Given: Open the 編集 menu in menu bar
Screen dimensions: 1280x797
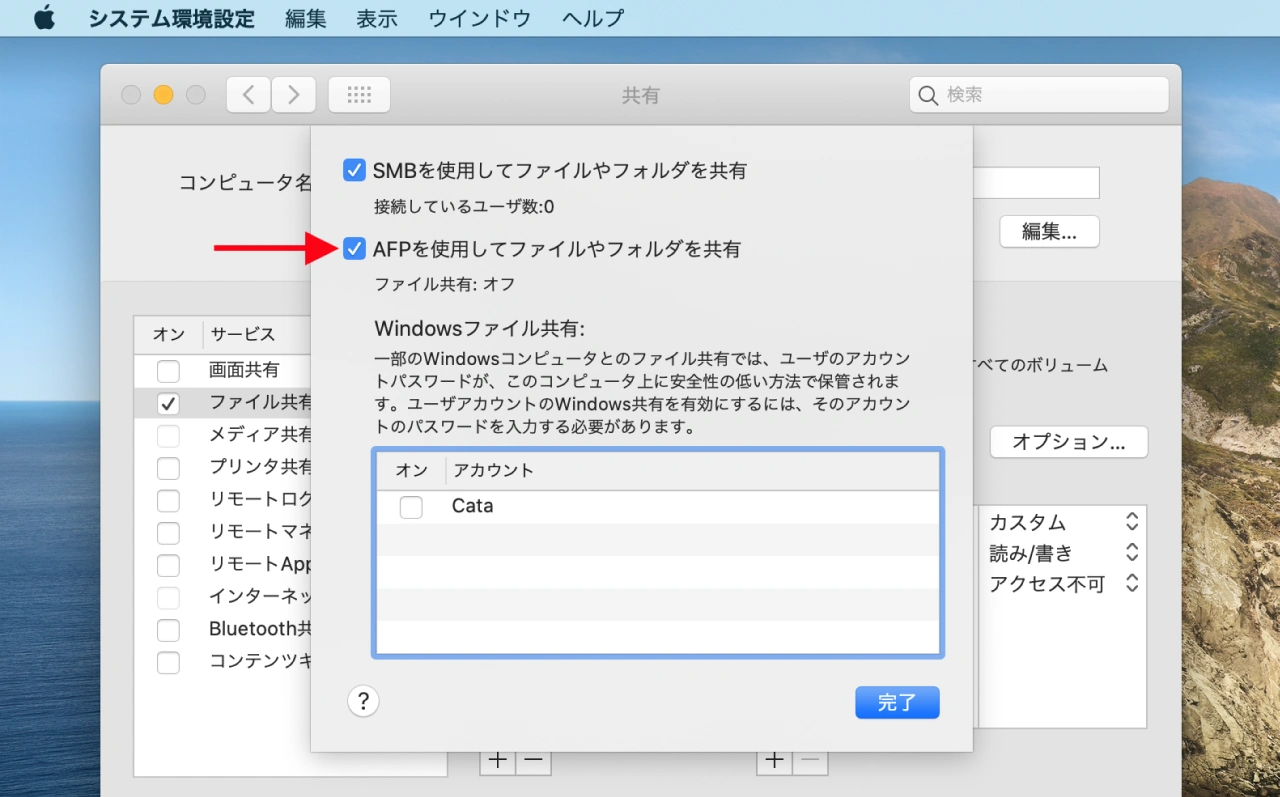Looking at the screenshot, I should coord(305,18).
